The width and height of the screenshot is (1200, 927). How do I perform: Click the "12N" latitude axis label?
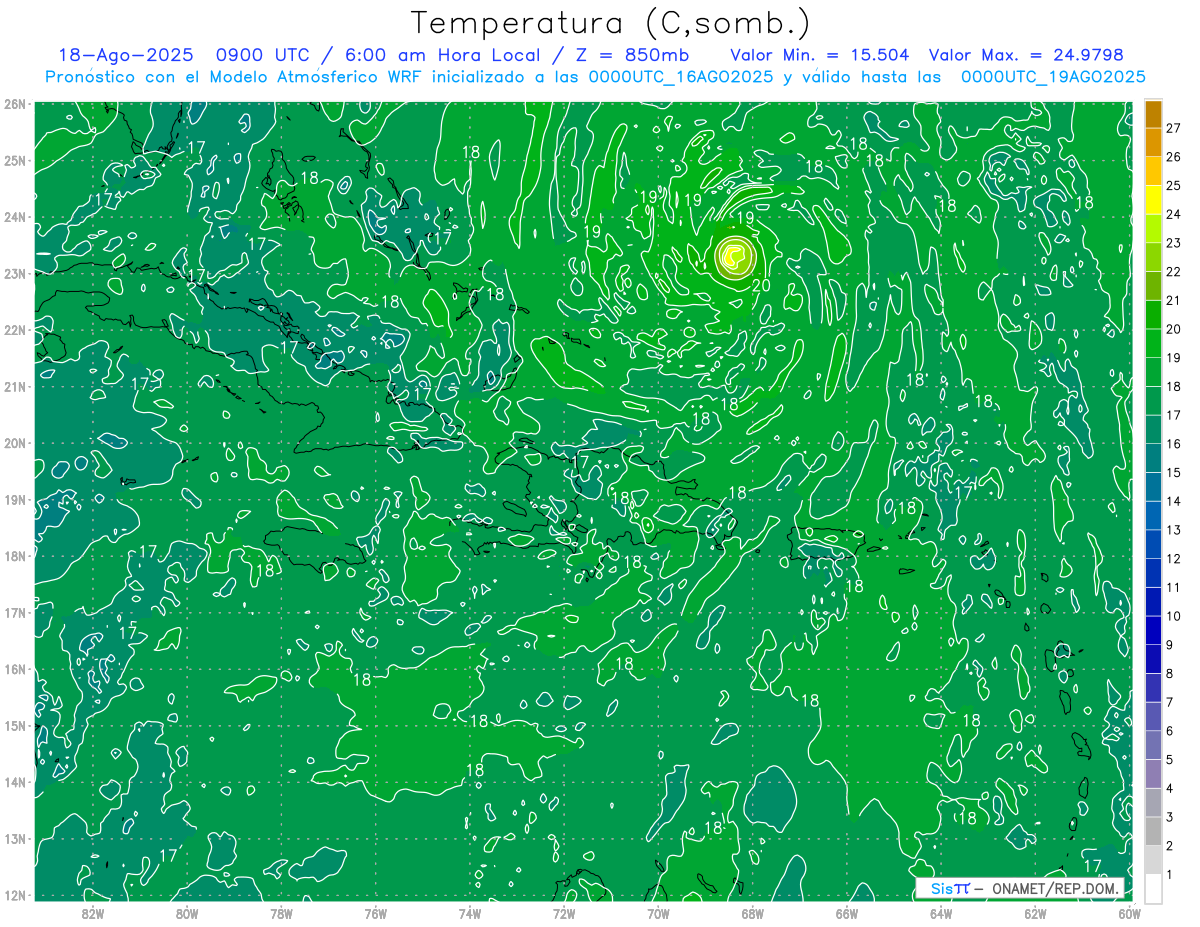pos(14,895)
